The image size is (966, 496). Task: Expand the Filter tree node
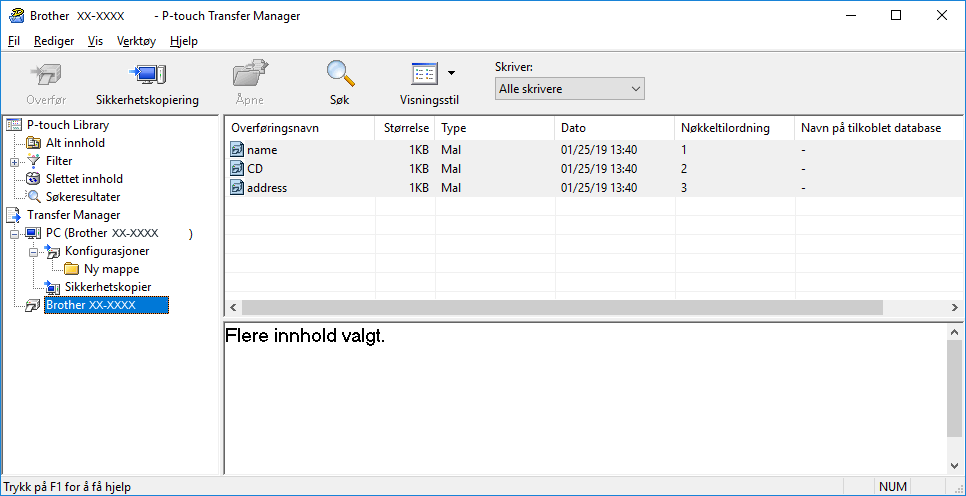point(14,161)
